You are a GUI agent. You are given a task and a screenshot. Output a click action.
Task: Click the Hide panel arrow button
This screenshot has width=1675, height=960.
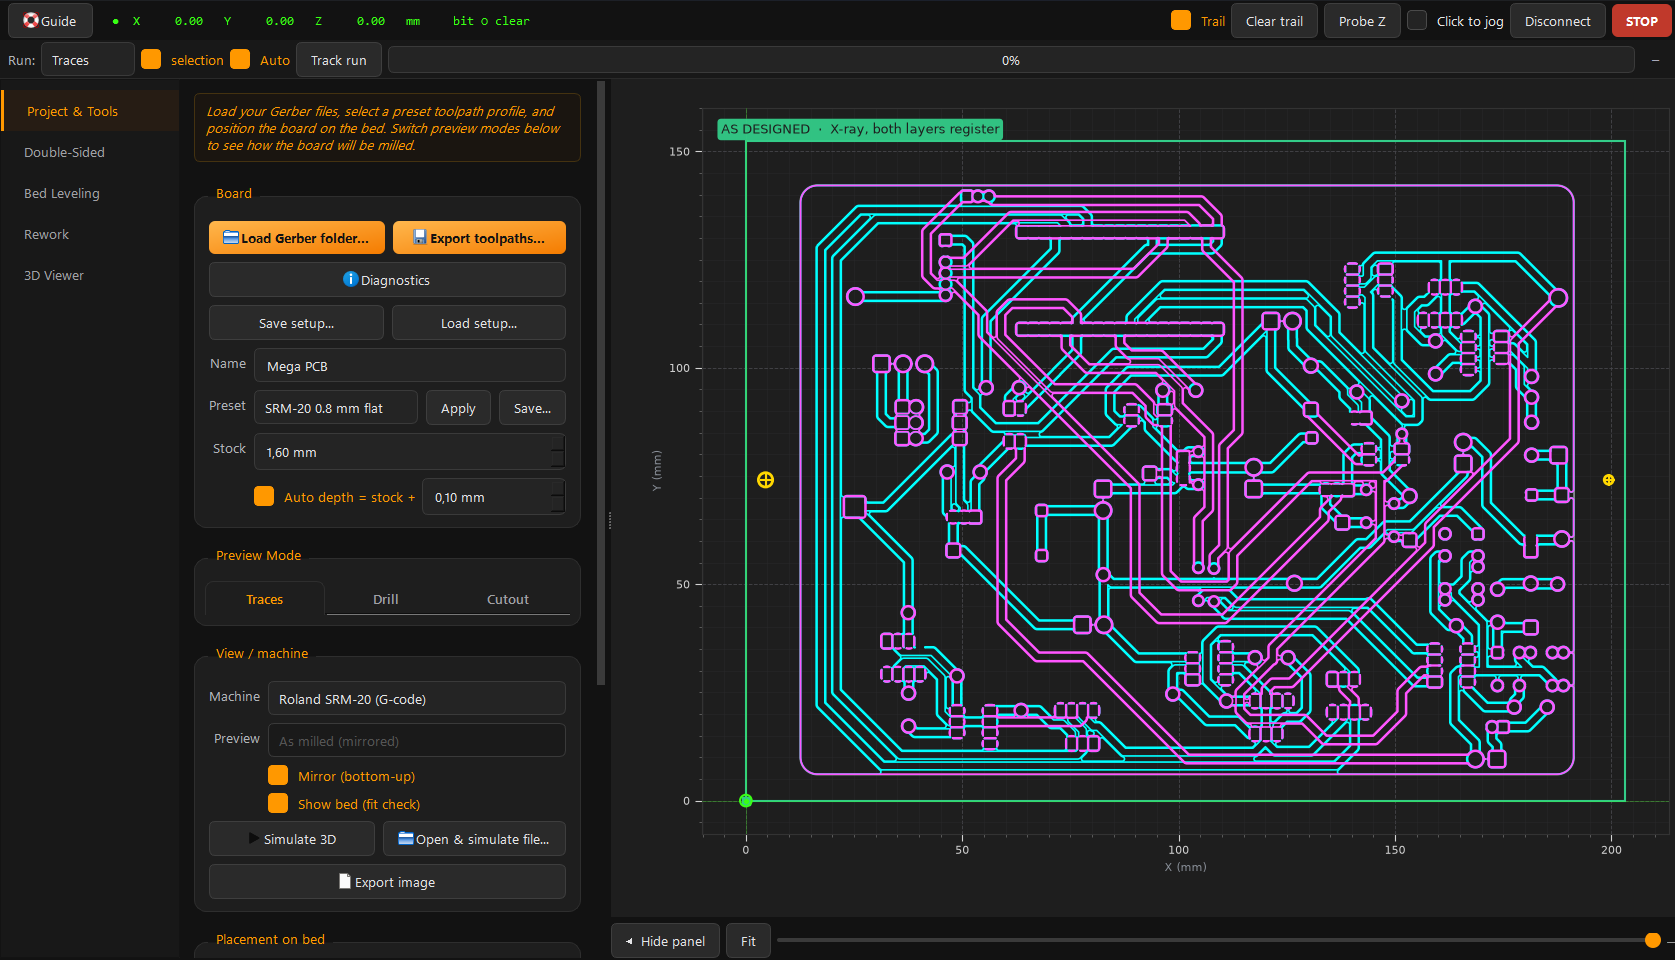click(665, 941)
